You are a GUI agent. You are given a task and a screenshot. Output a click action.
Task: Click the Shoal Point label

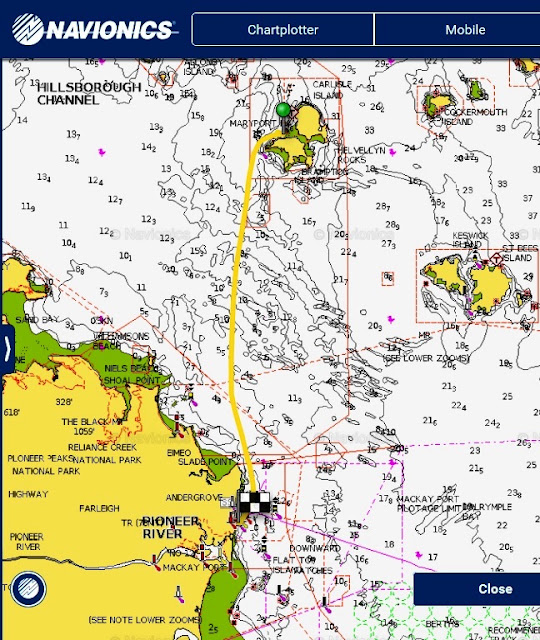pos(131,381)
